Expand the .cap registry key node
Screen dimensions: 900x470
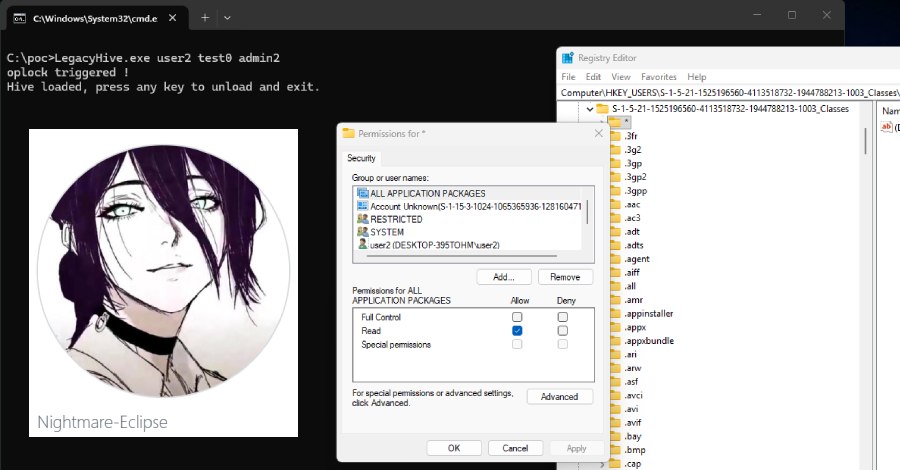pyautogui.click(x=602, y=464)
